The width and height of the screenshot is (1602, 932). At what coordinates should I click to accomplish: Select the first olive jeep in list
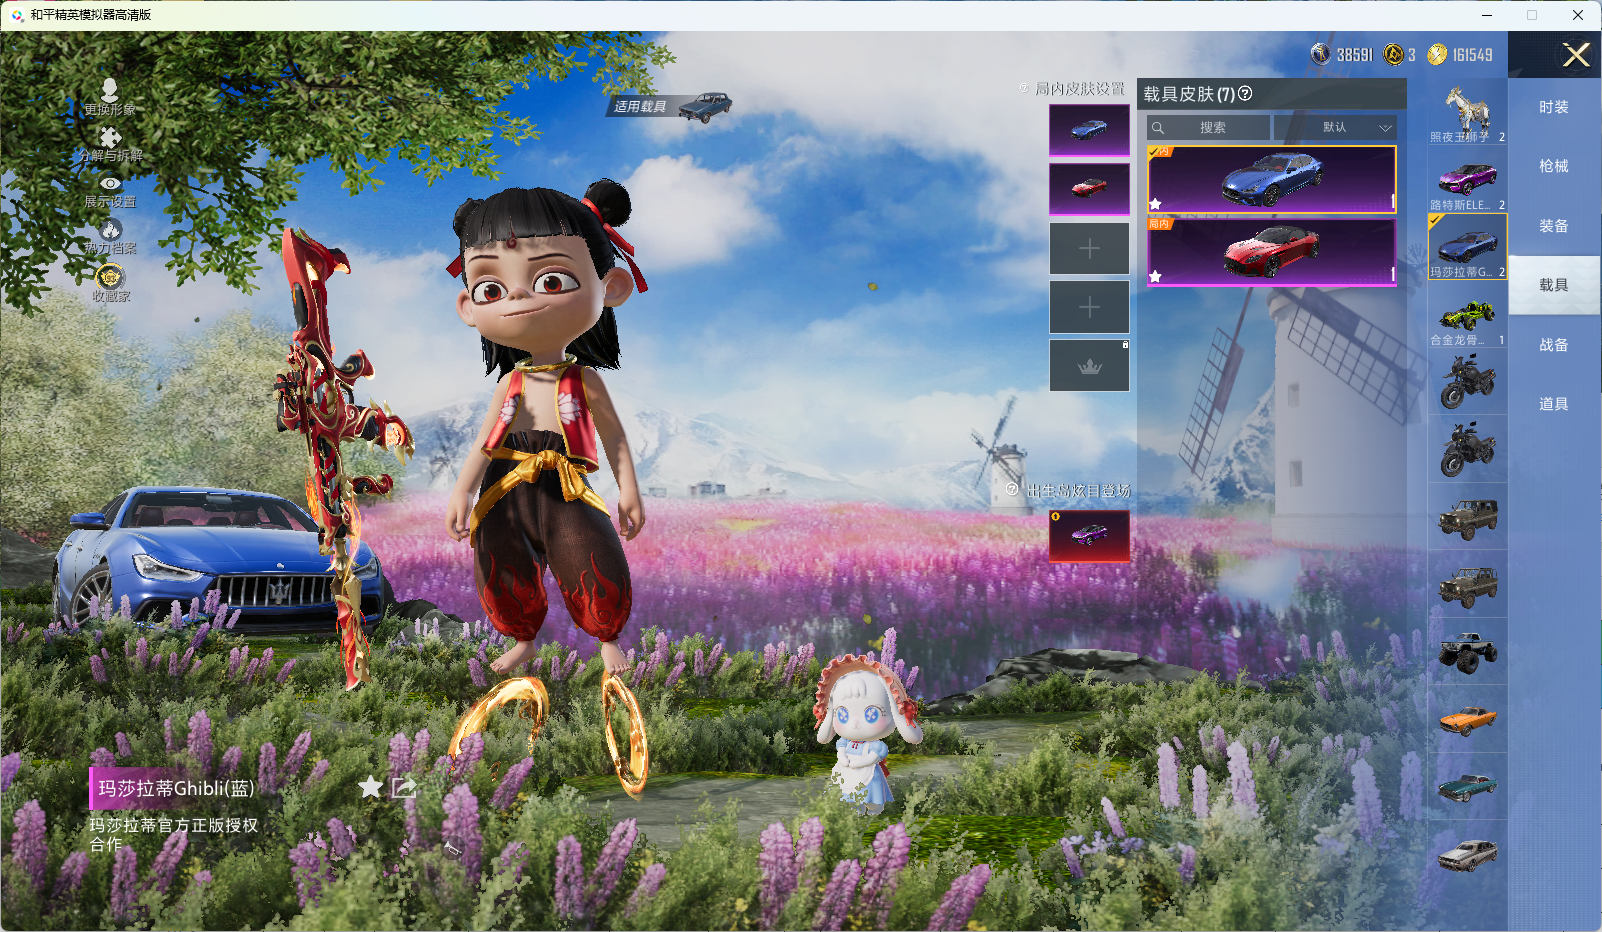coord(1467,518)
